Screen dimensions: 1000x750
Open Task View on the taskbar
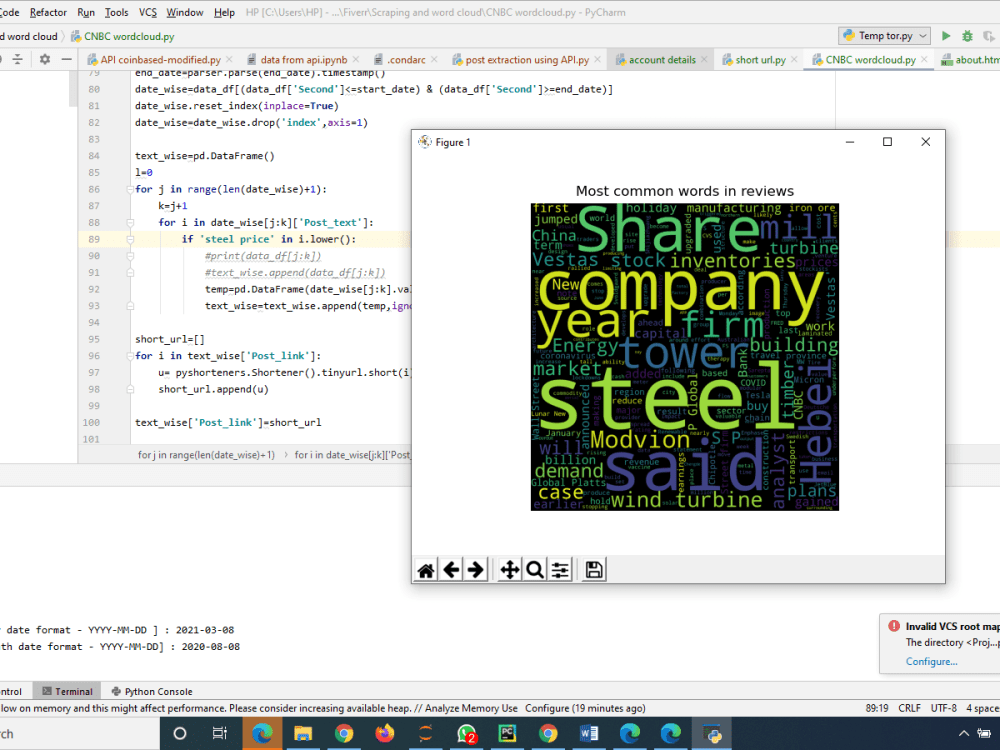click(219, 733)
